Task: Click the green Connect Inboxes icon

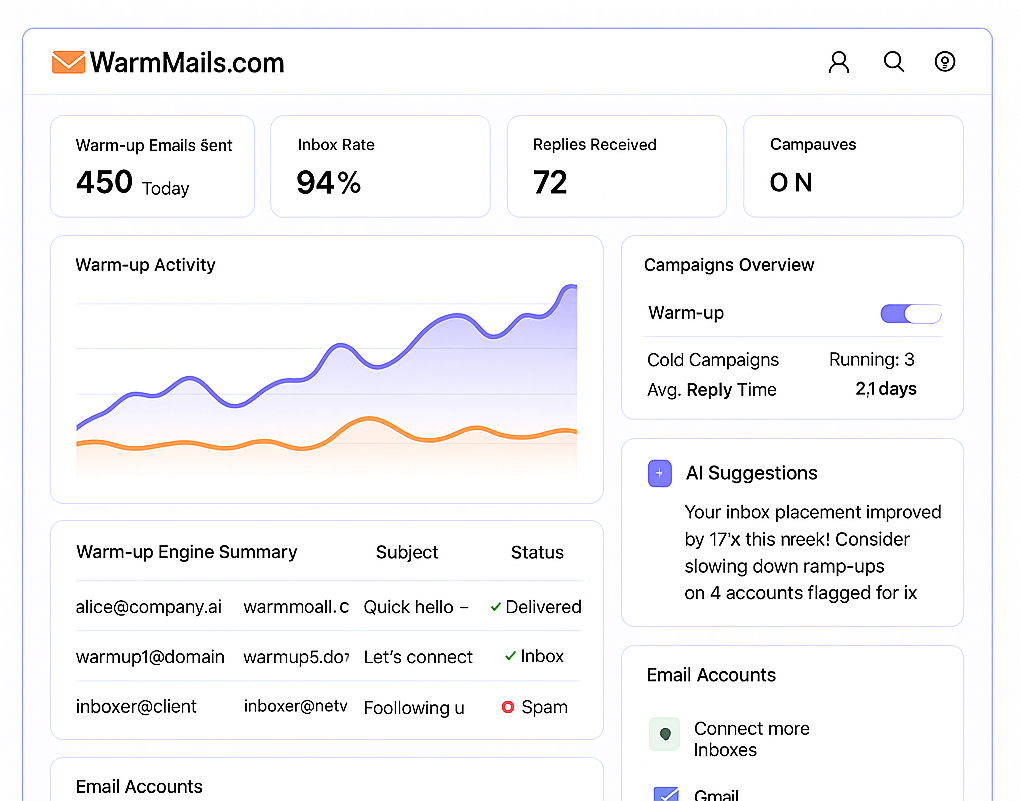Action: [664, 734]
